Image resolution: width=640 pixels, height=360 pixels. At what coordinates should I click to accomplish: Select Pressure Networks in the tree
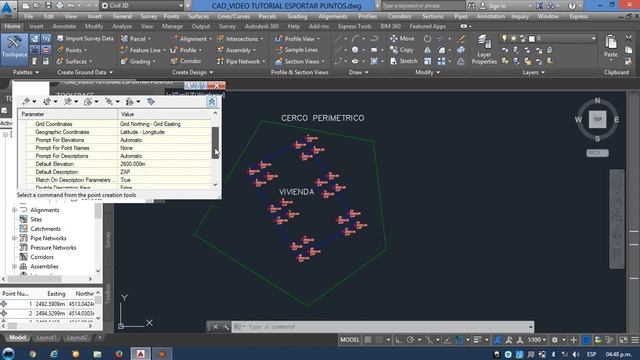click(53, 247)
